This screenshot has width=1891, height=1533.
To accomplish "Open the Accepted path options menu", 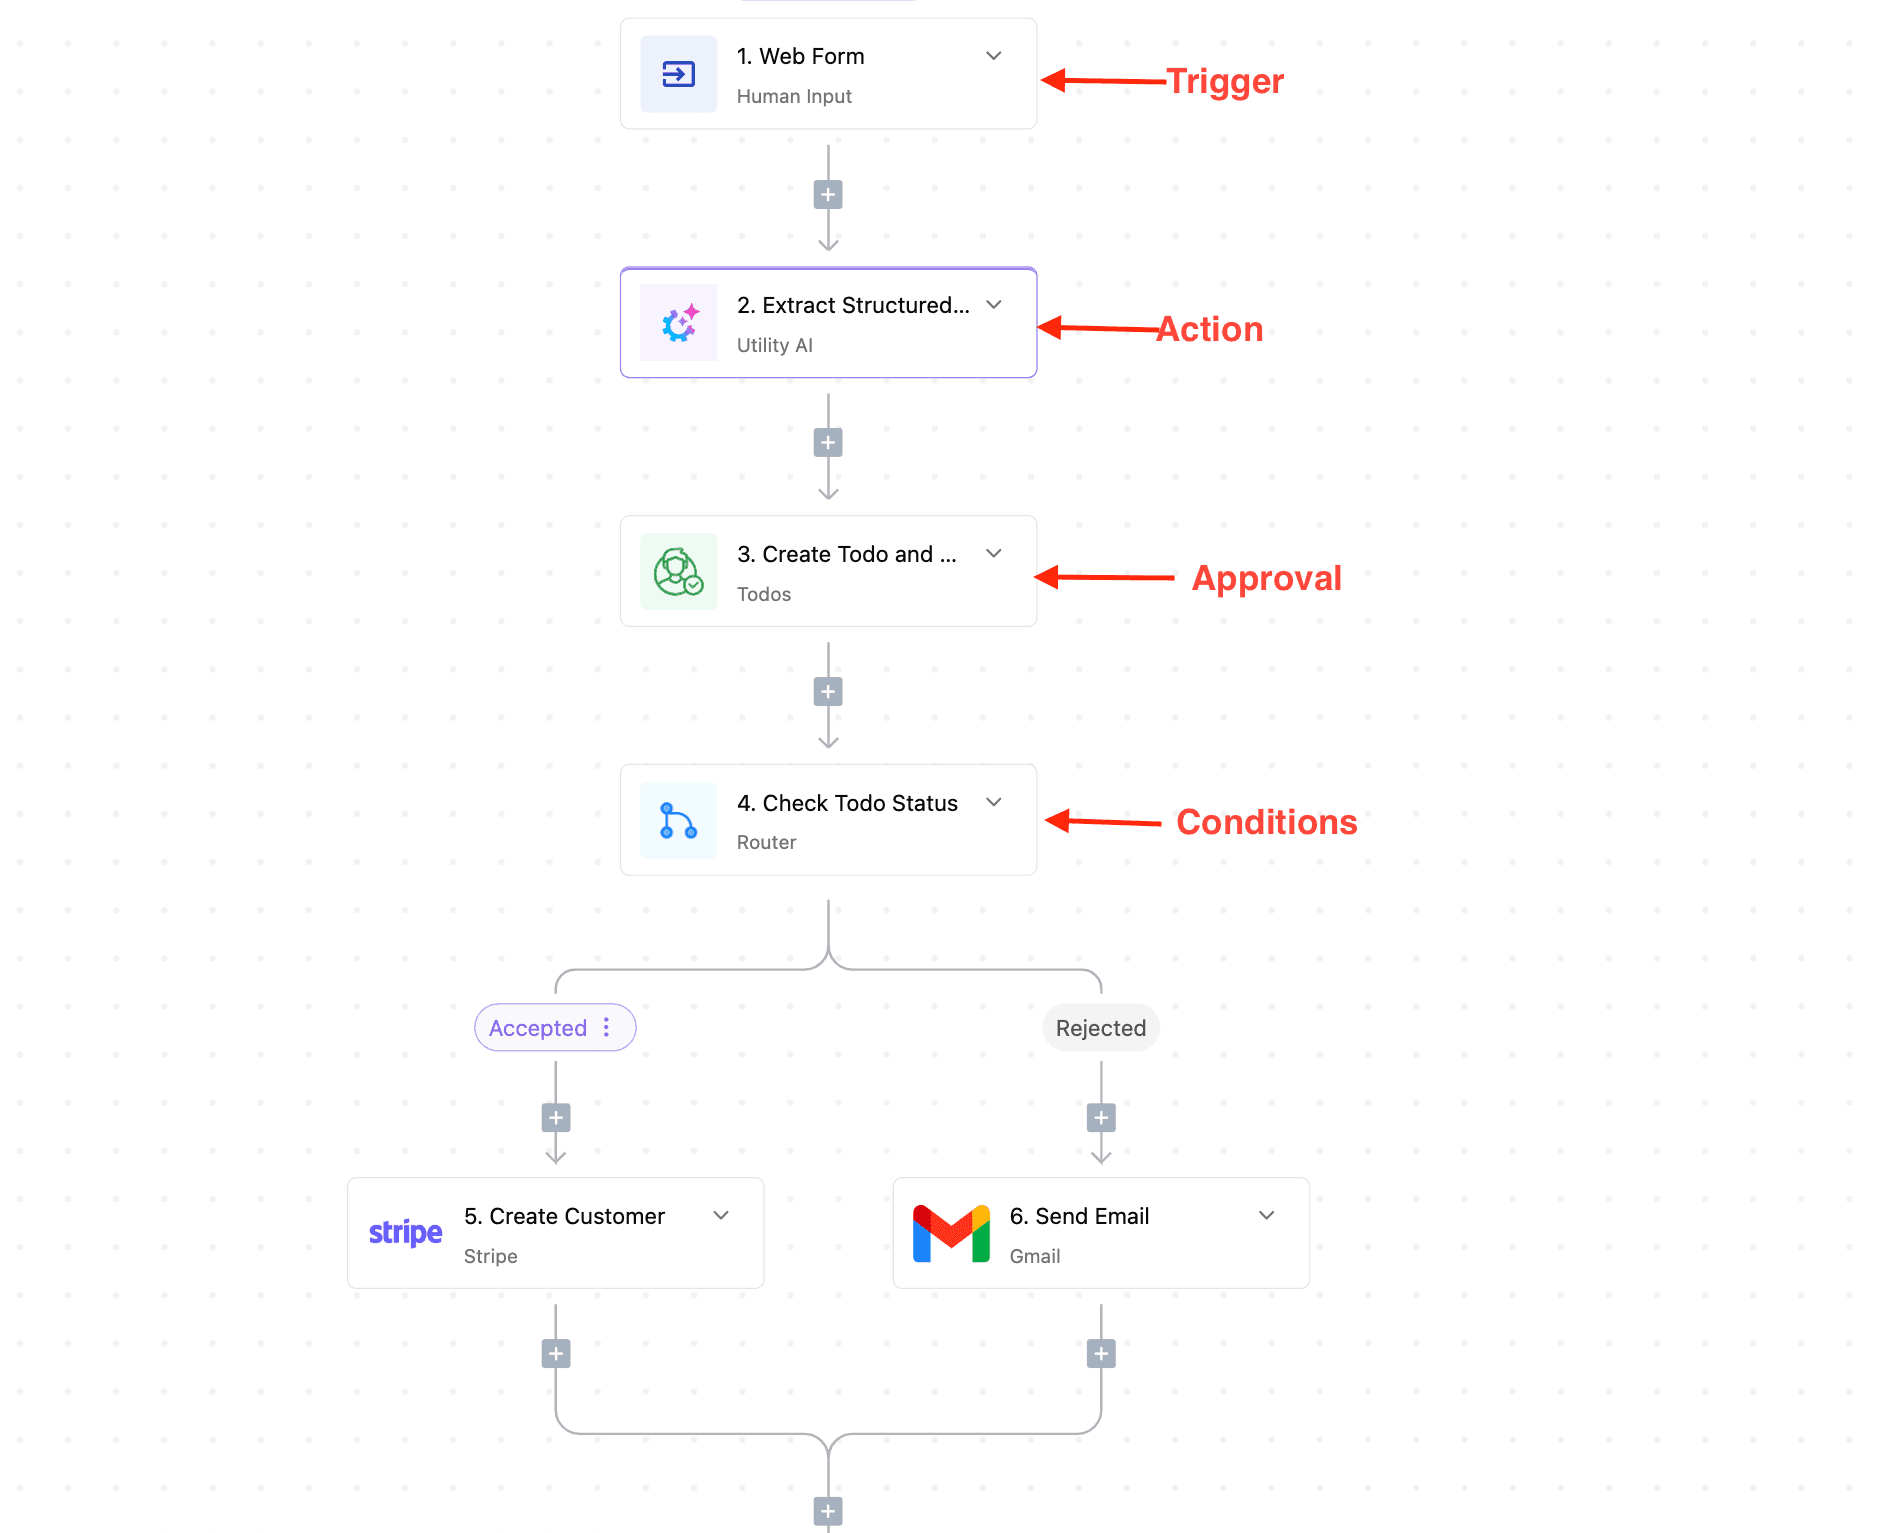I will tap(606, 1027).
